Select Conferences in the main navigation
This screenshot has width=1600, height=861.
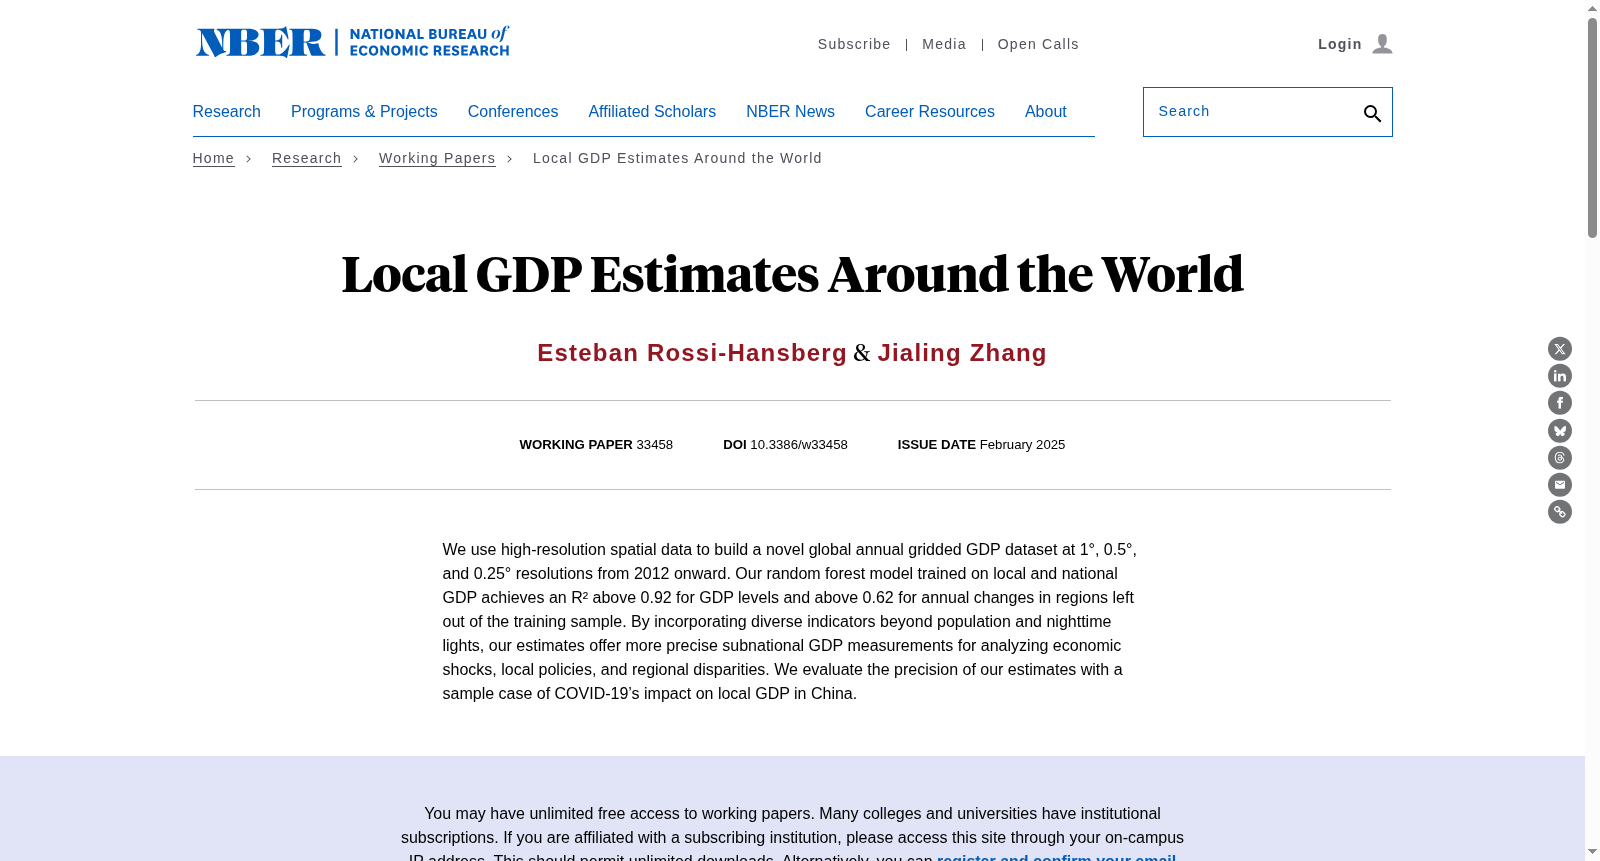513,112
